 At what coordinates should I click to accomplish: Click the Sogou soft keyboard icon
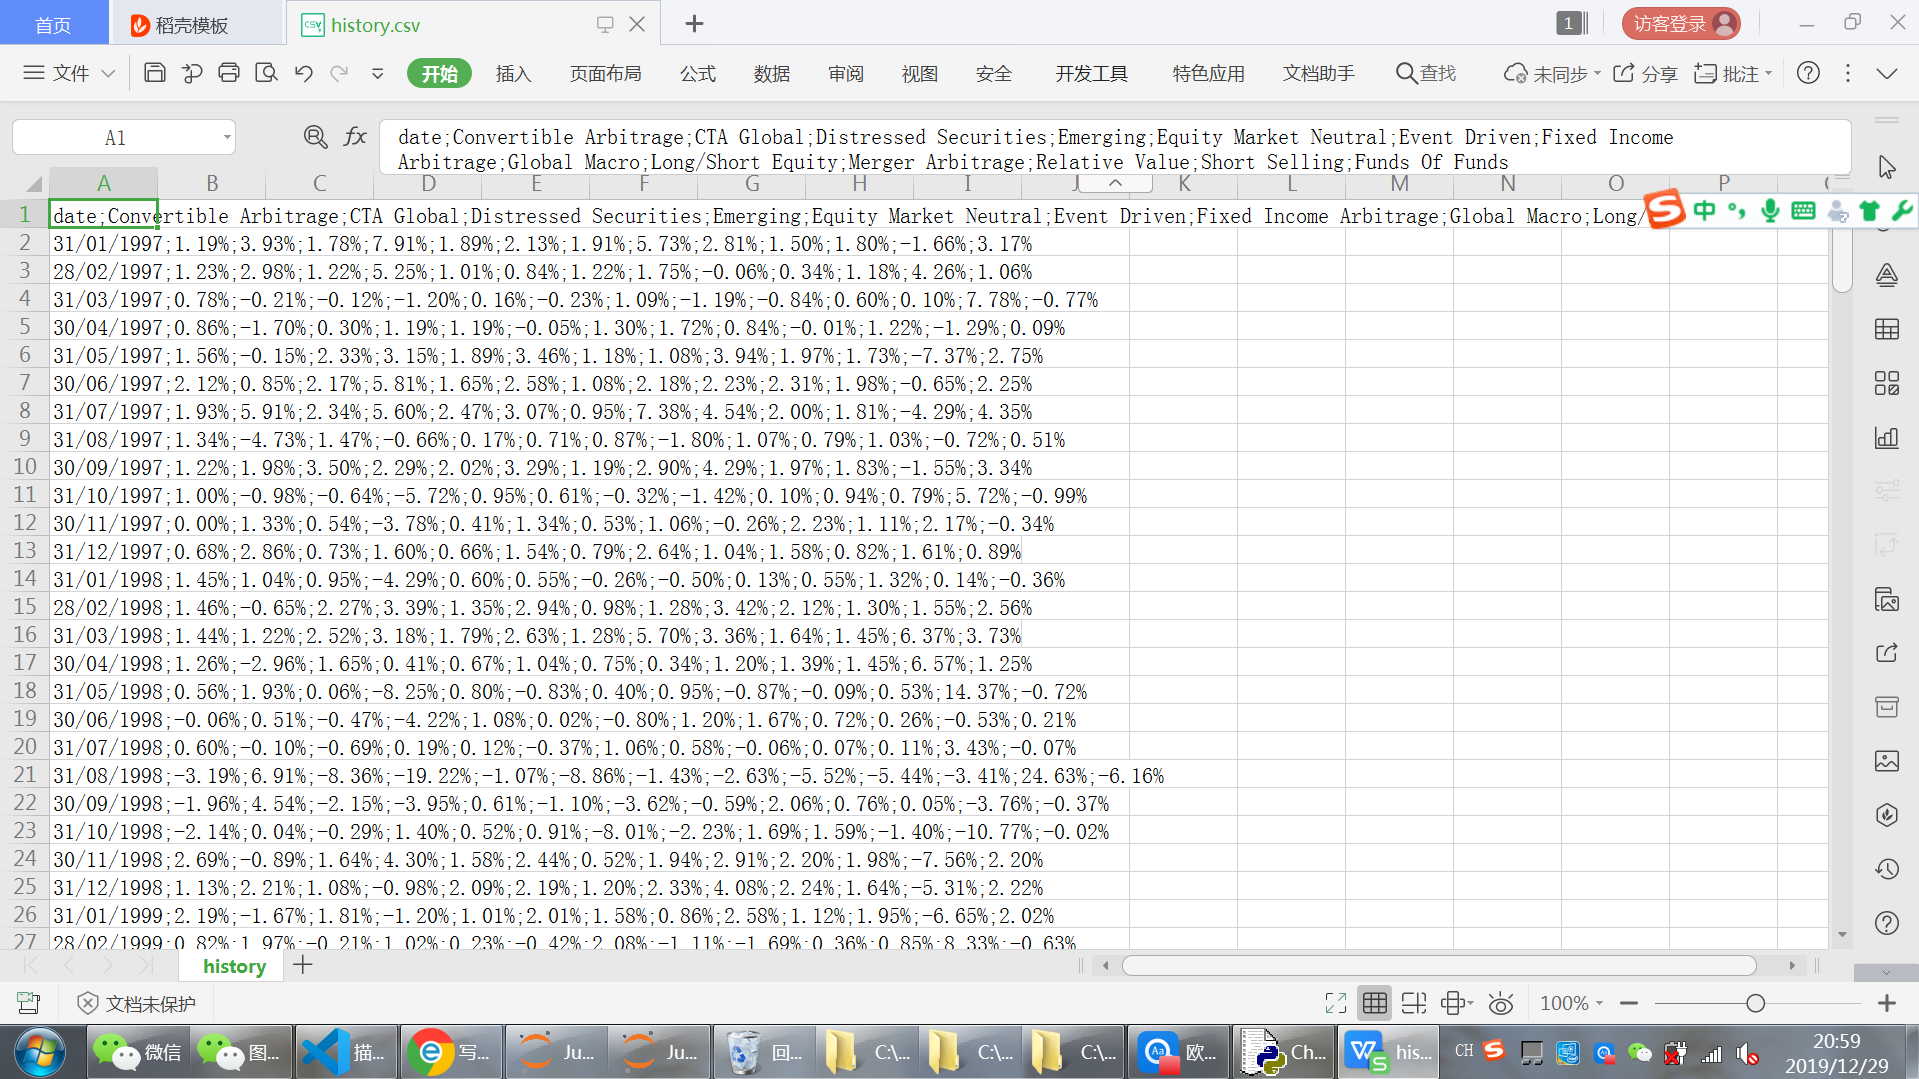tap(1803, 210)
